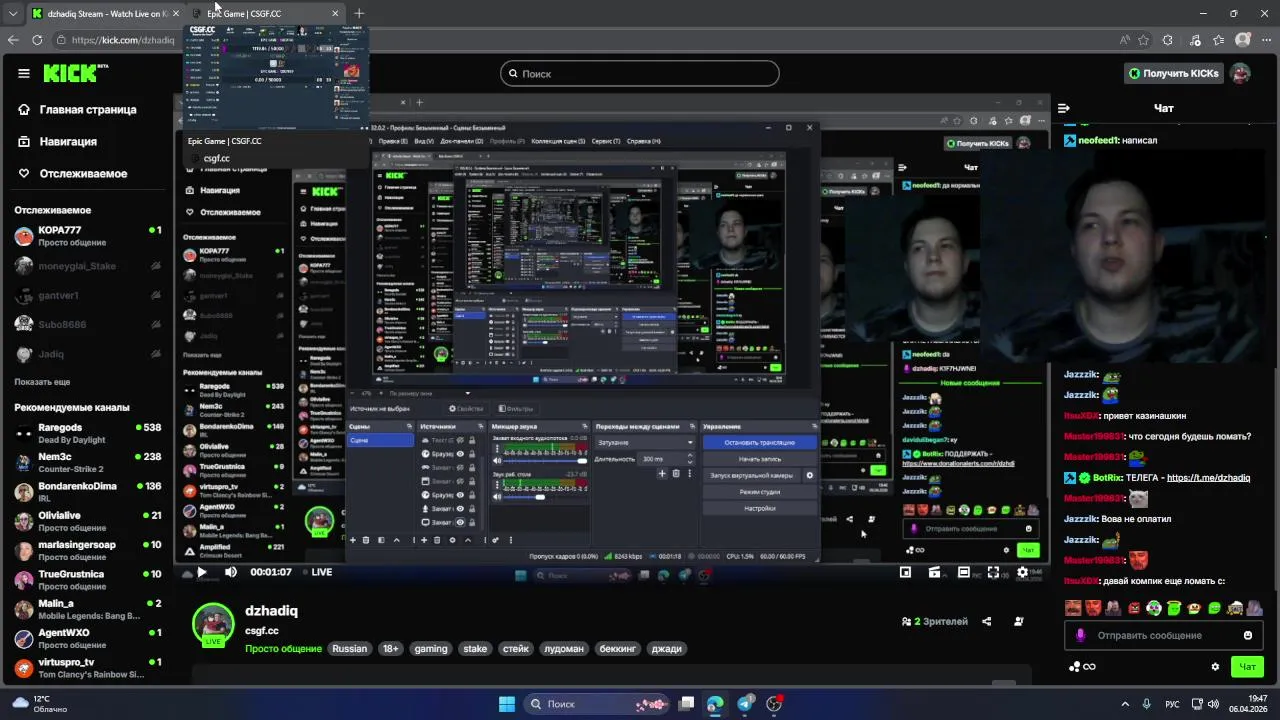Click the KICK logo

tap(76, 73)
